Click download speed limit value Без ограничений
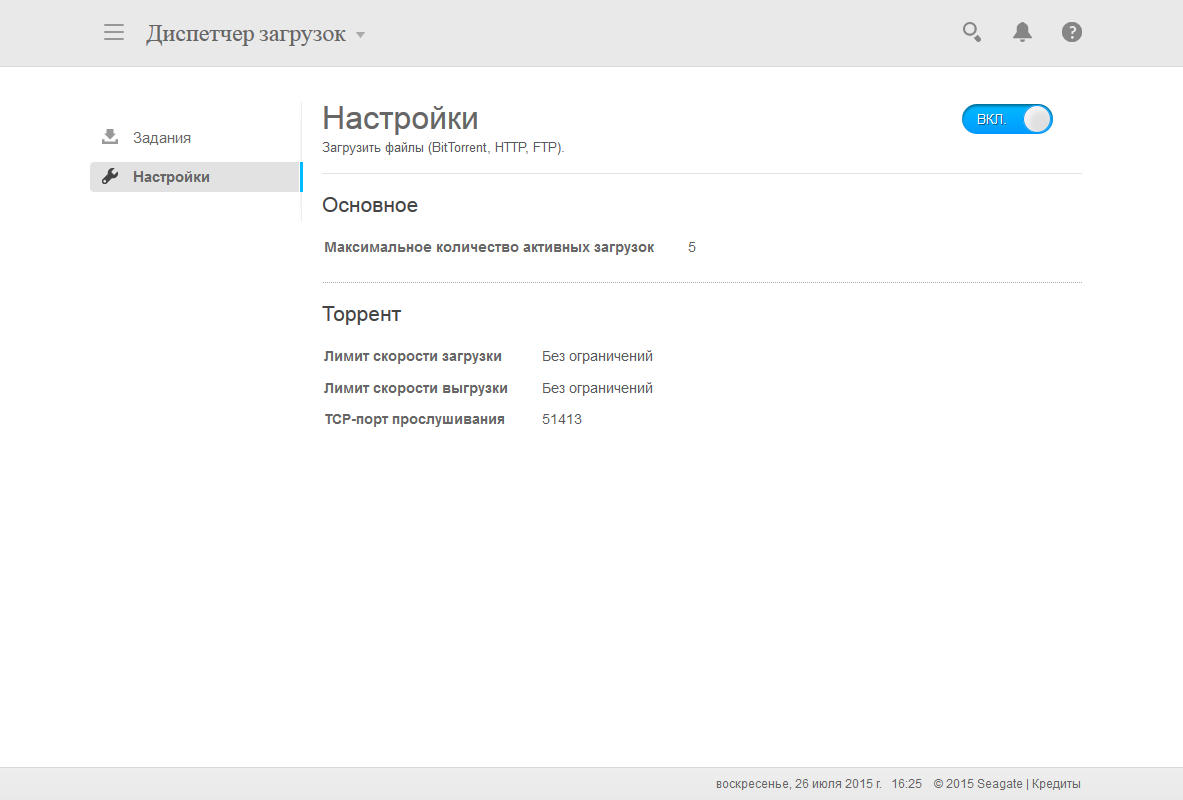The width and height of the screenshot is (1183, 800). 597,356
